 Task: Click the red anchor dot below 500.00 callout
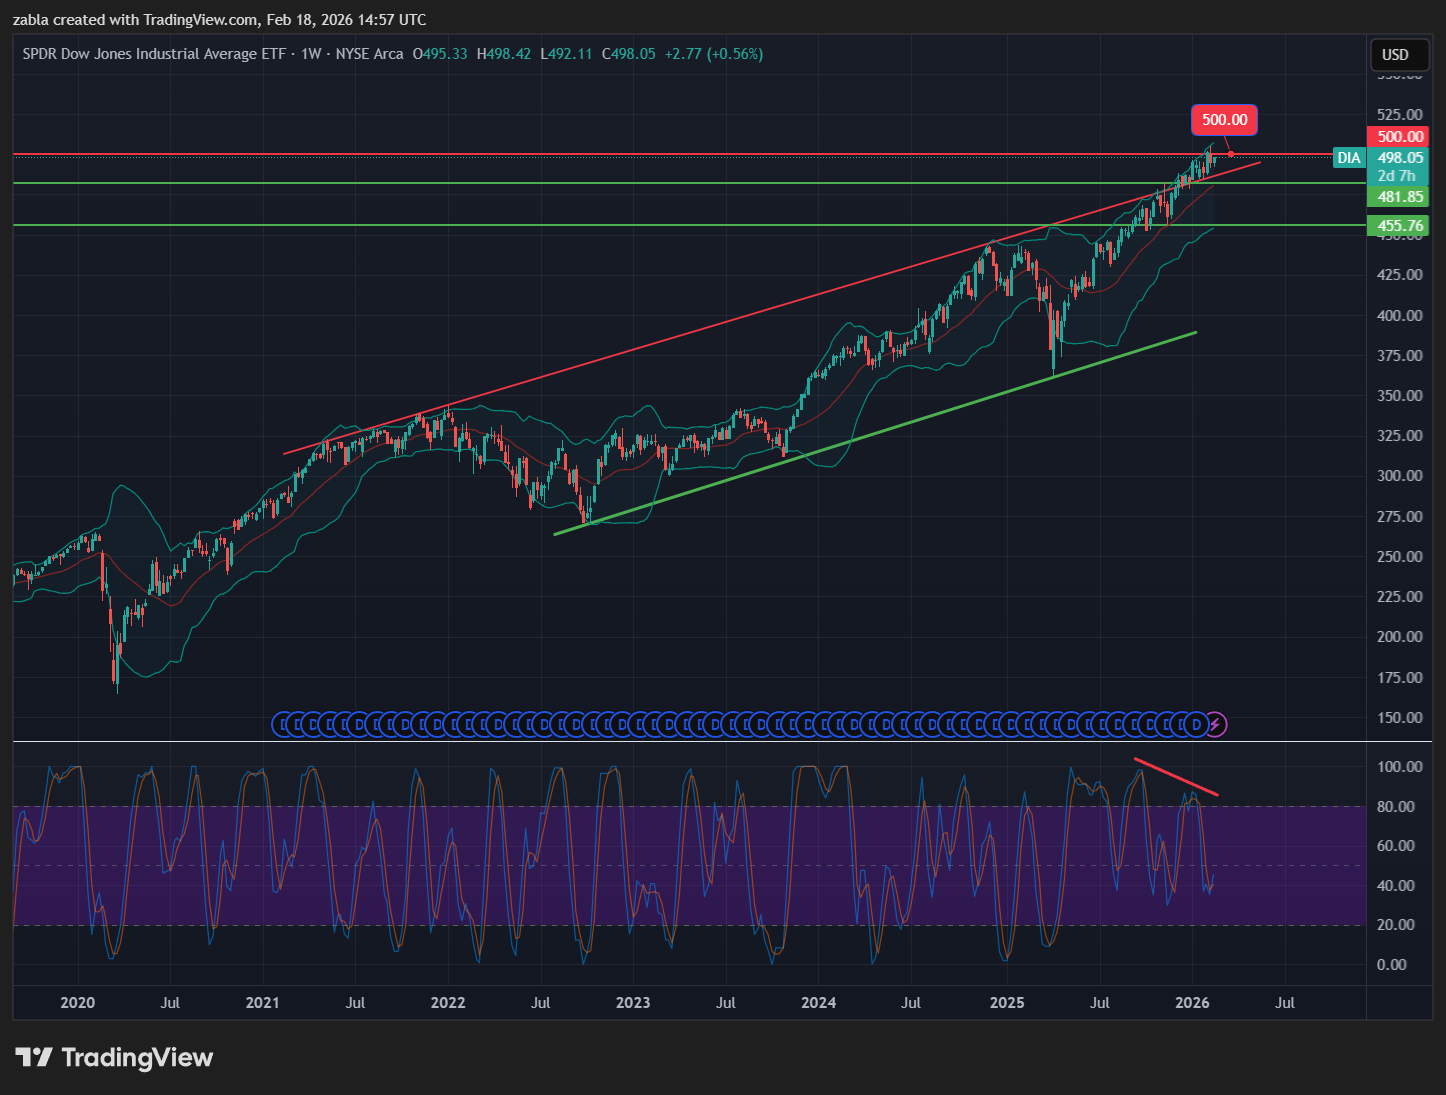pos(1231,154)
